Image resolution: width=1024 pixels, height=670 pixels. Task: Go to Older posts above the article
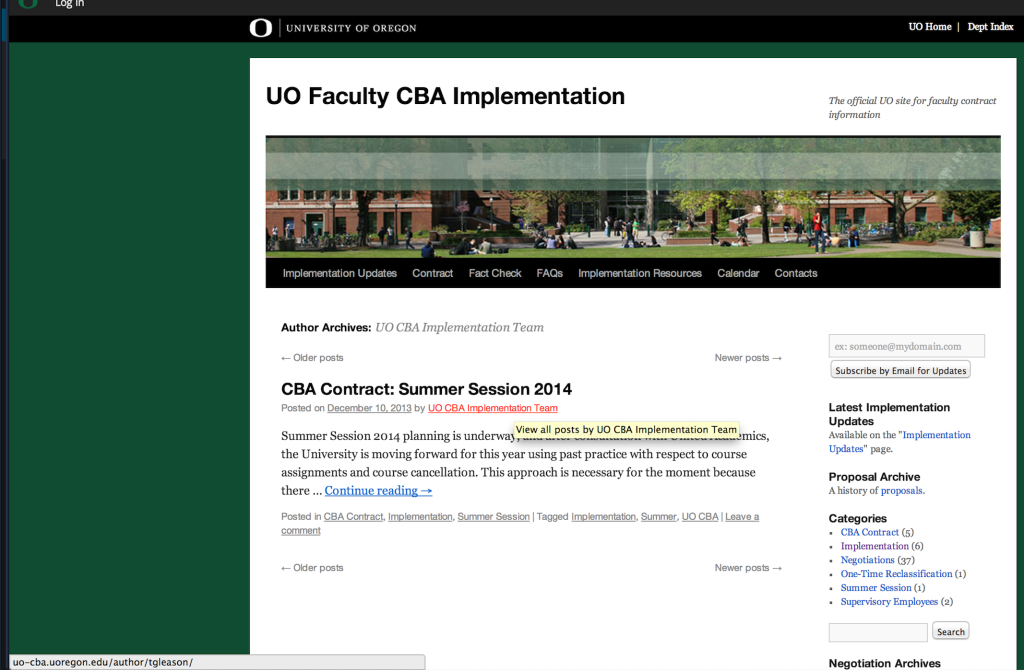312,358
